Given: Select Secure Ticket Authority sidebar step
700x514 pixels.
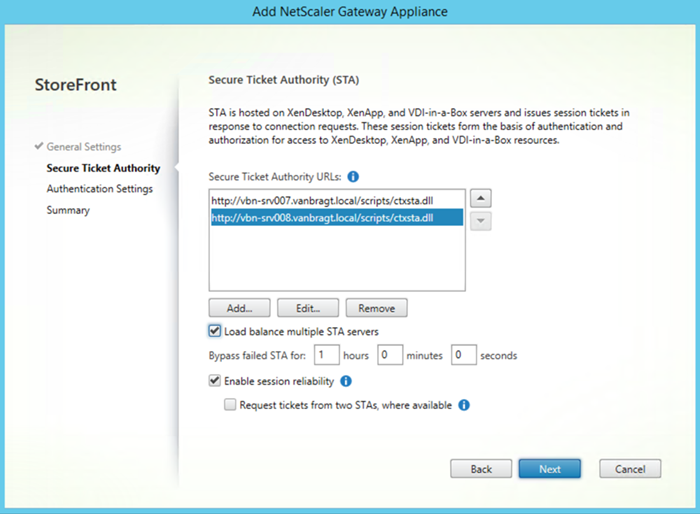Looking at the screenshot, I should tap(103, 168).
